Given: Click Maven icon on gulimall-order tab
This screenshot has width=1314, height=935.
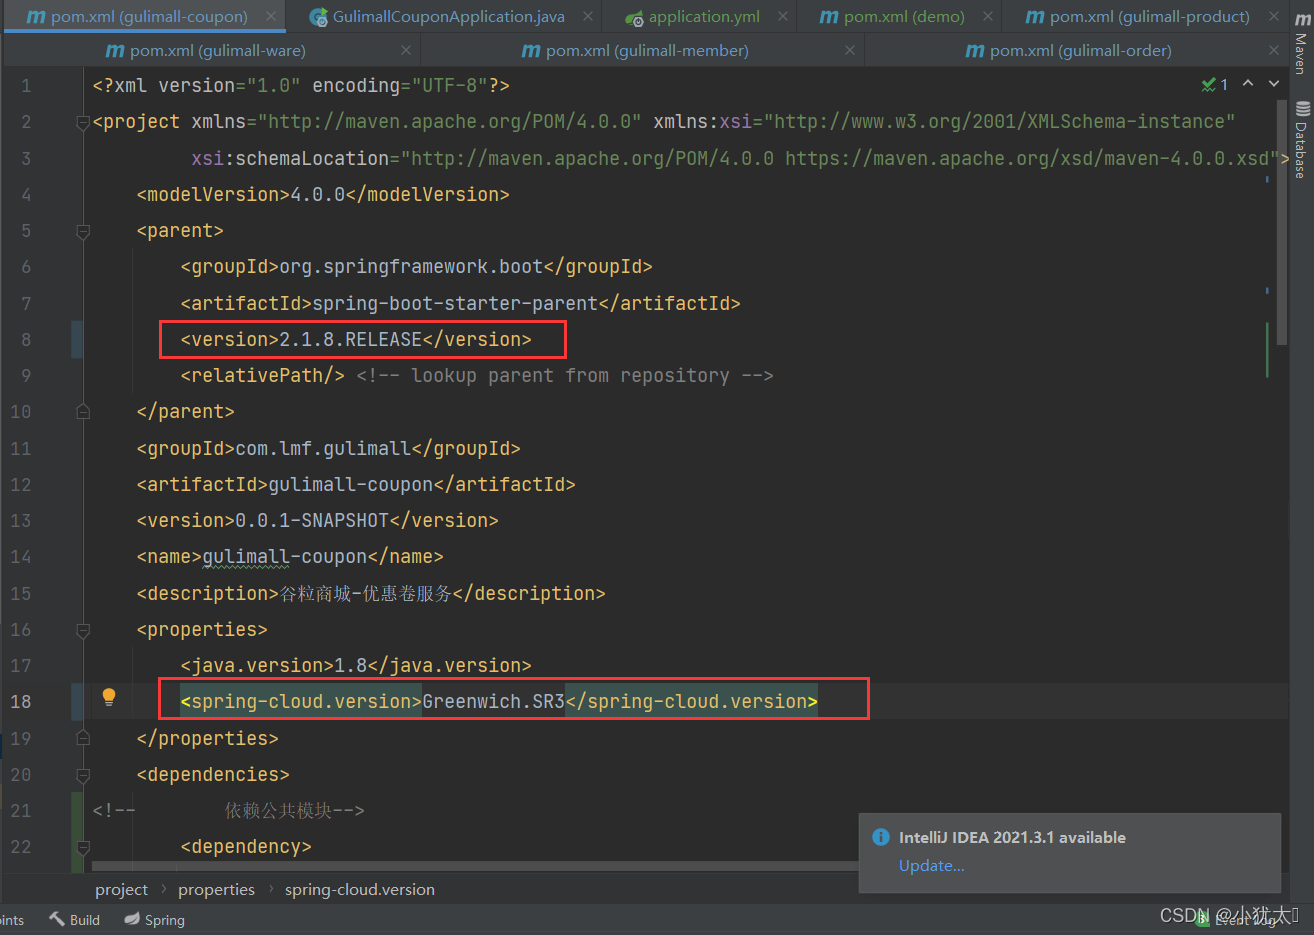Looking at the screenshot, I should point(975,50).
